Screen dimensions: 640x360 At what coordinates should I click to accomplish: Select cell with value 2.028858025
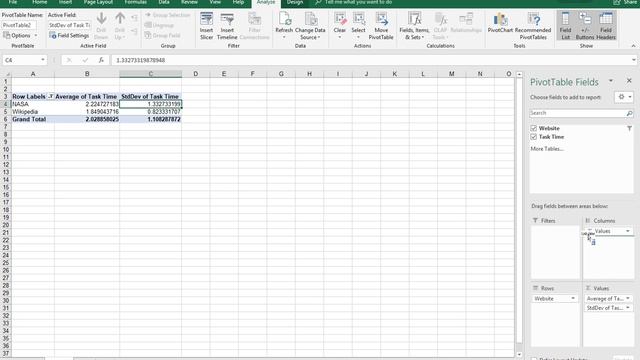[x=87, y=119]
